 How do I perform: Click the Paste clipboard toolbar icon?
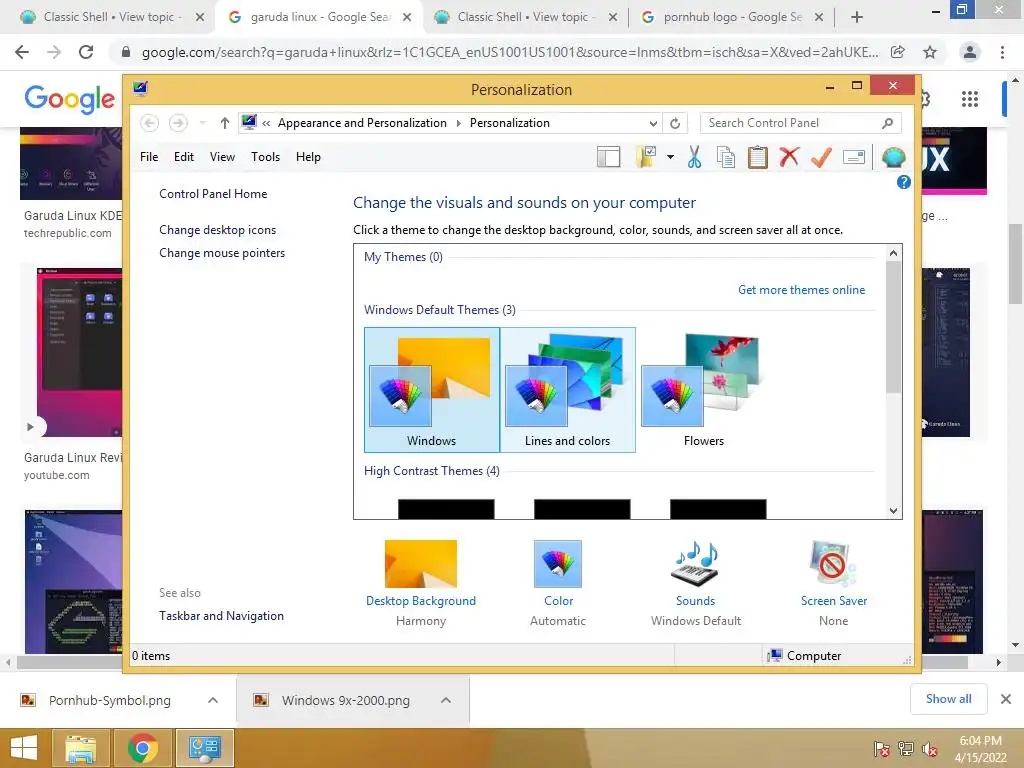pos(758,157)
